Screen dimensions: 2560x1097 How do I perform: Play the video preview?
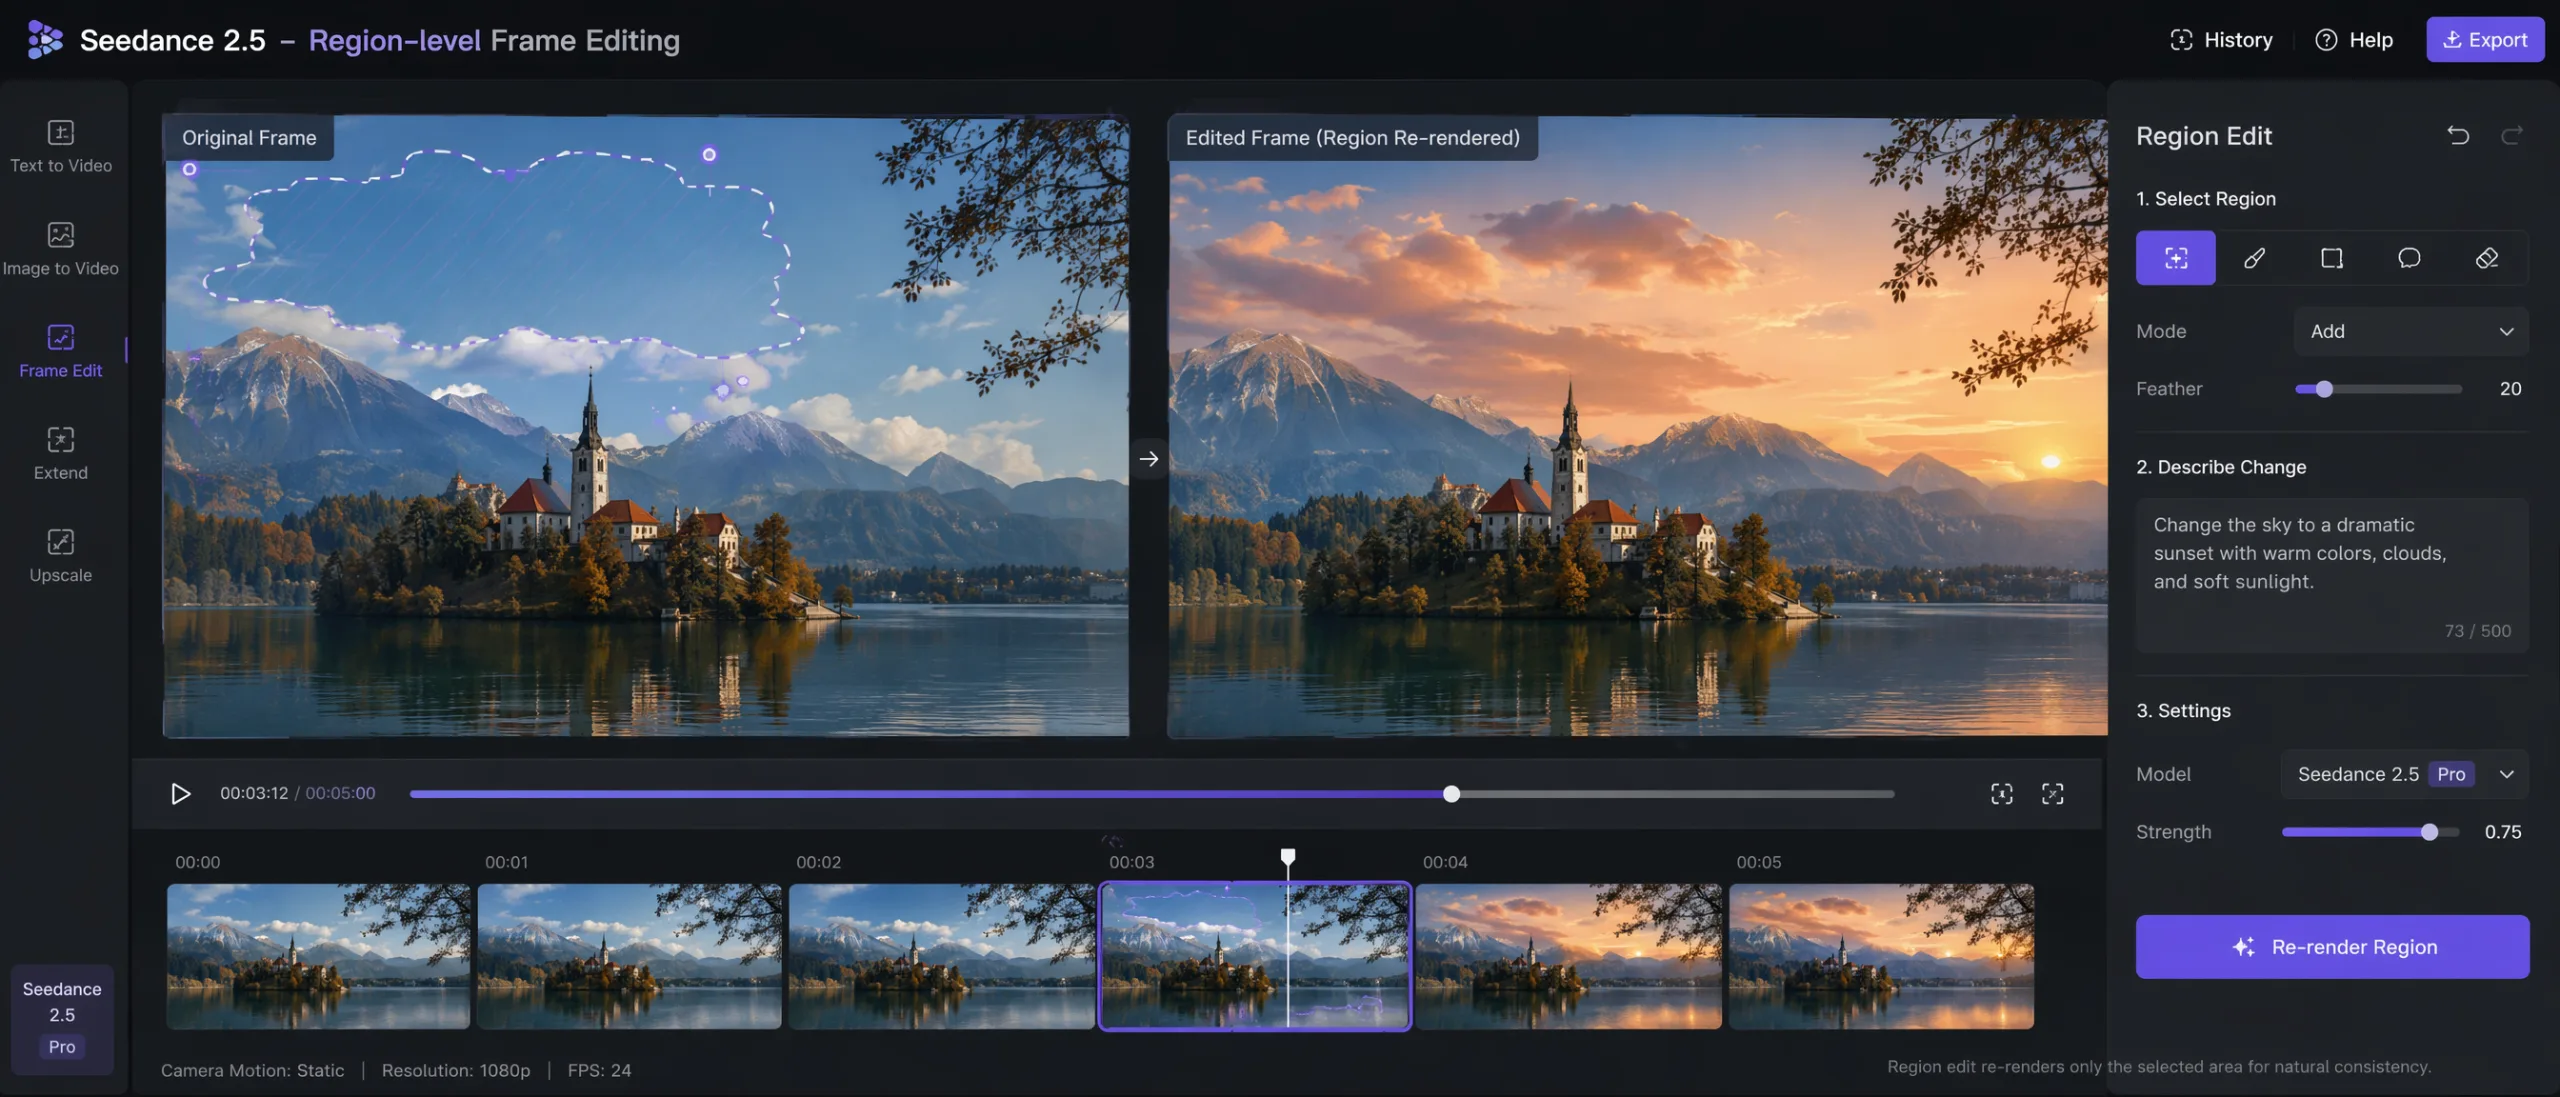[180, 793]
